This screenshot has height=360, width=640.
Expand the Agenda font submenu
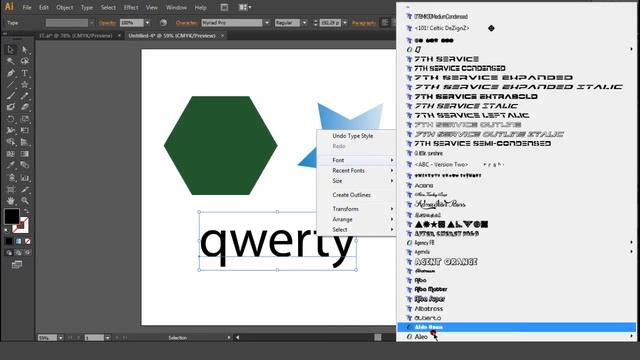(631, 252)
